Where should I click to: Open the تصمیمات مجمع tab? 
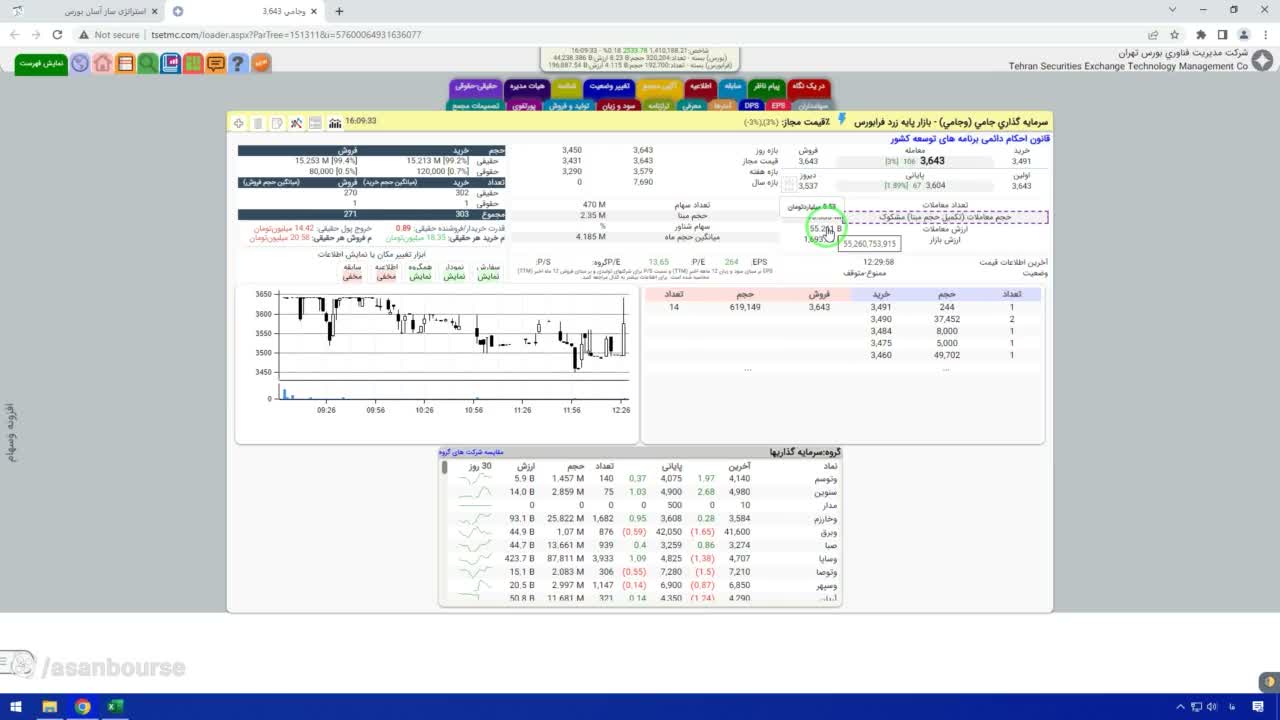[475, 105]
